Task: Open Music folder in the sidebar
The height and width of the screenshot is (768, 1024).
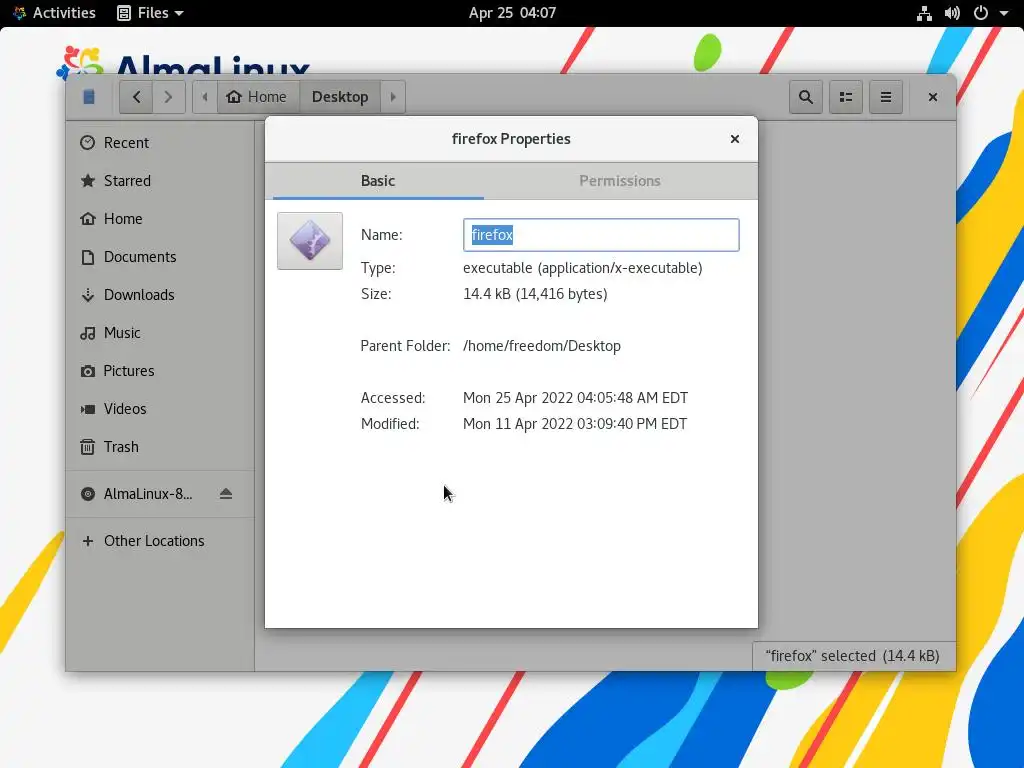Action: [159, 332]
